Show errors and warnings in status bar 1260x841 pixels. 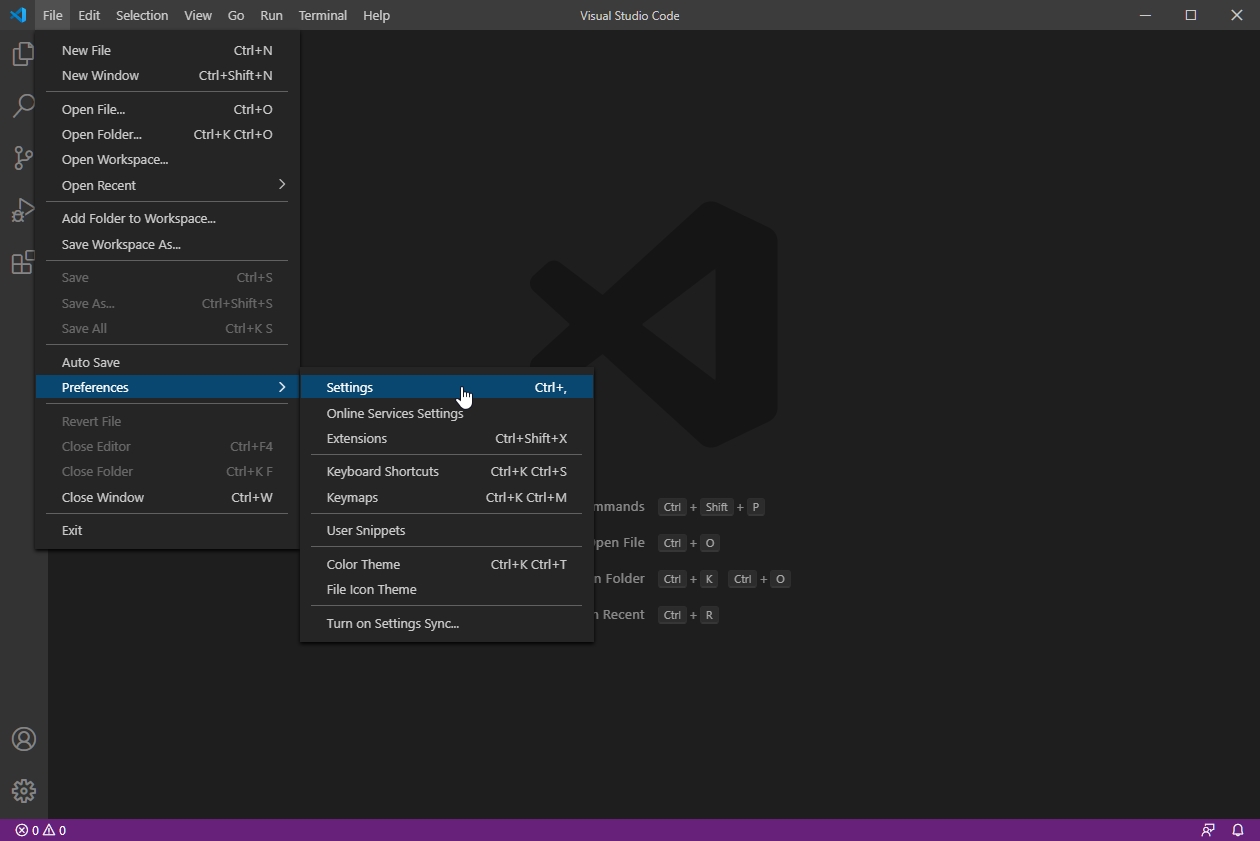tap(41, 830)
